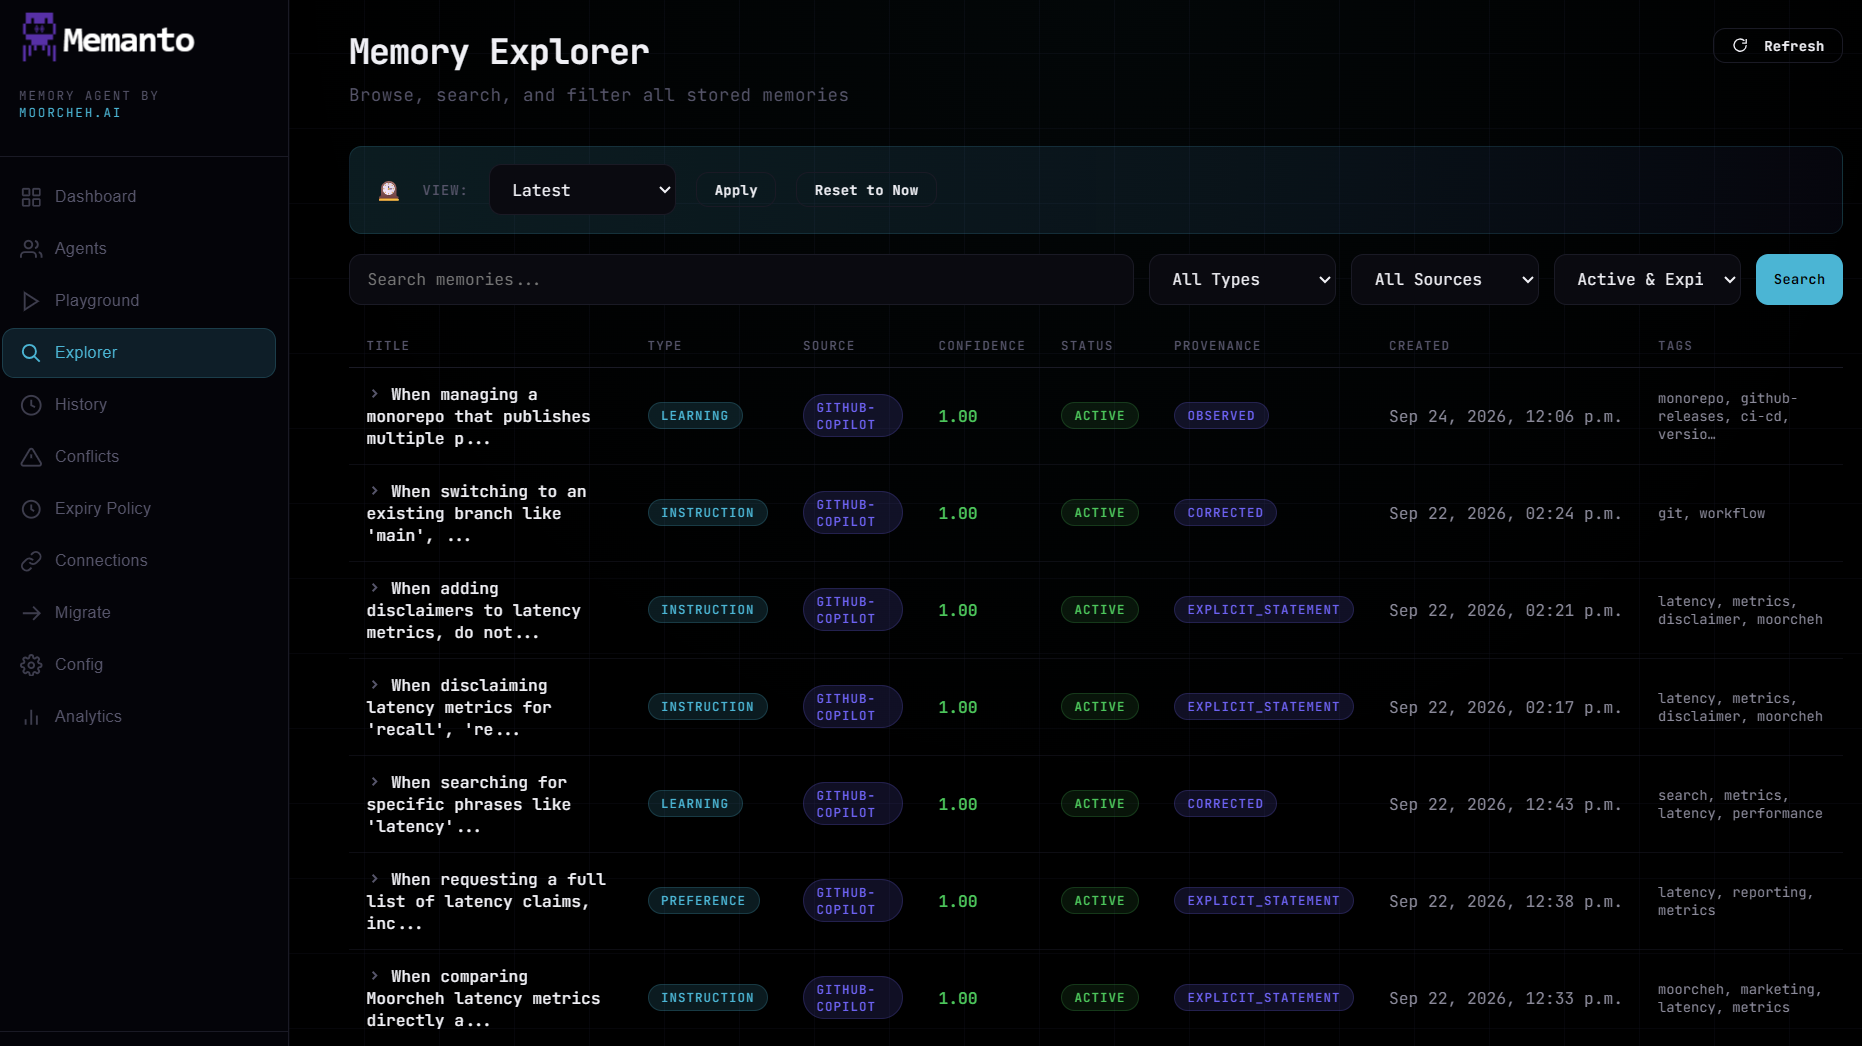Expand the 'When requesting a full list' row
Viewport: 1862px width, 1046px height.
coord(375,879)
